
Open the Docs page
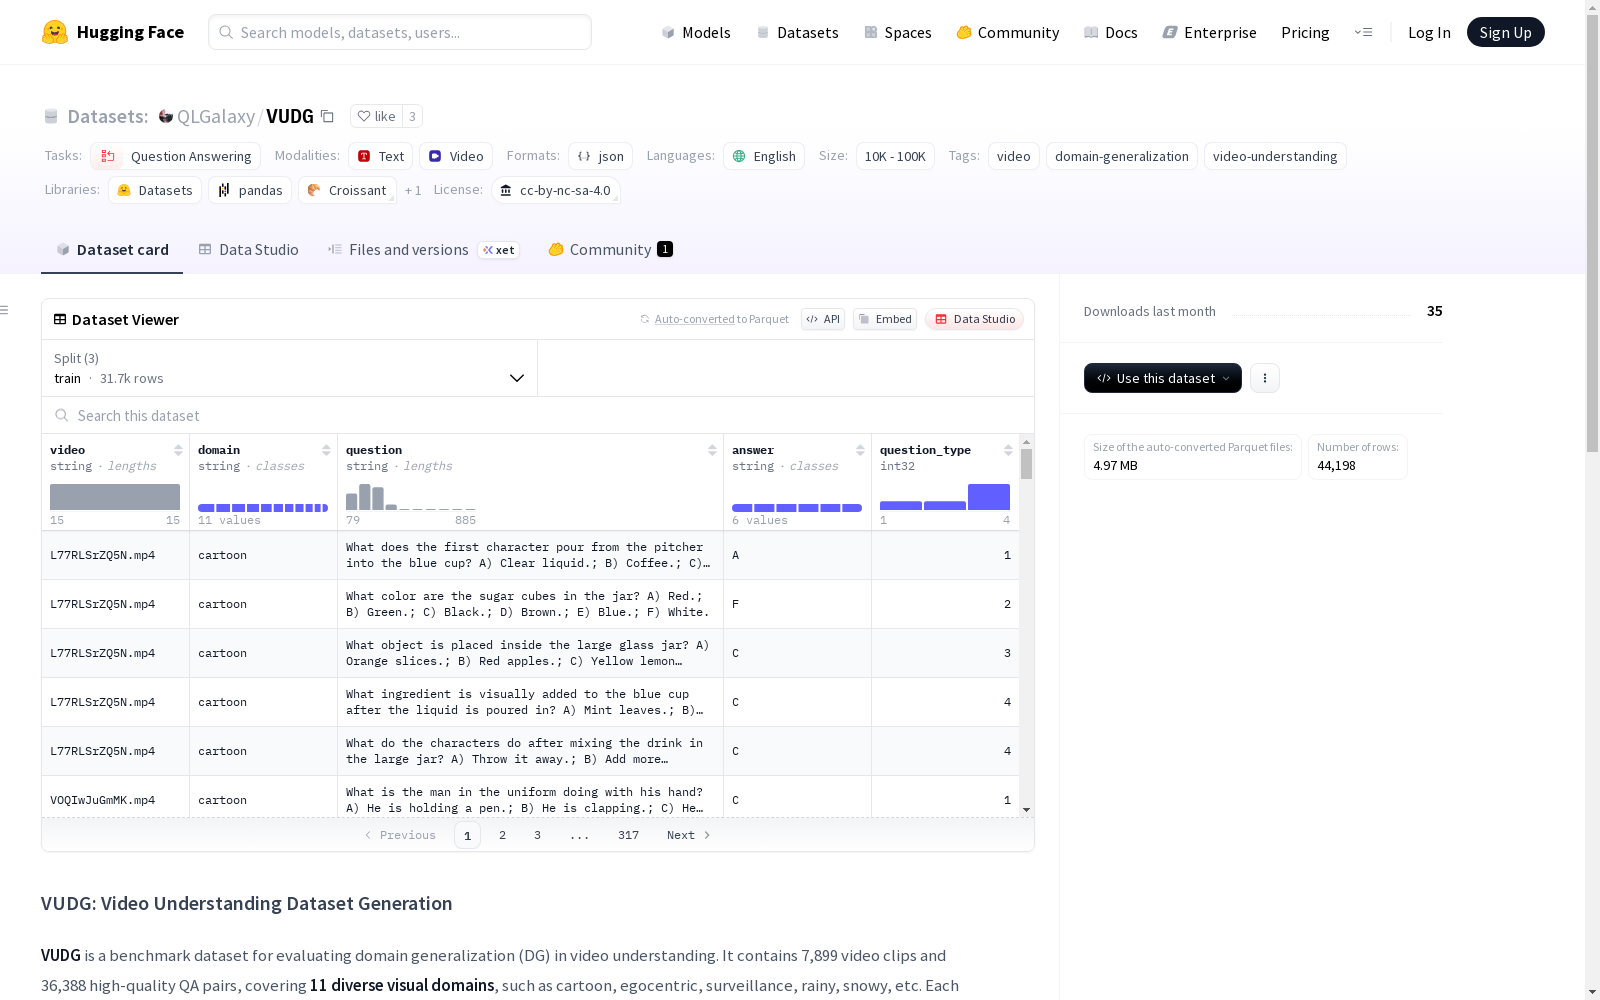(1111, 32)
